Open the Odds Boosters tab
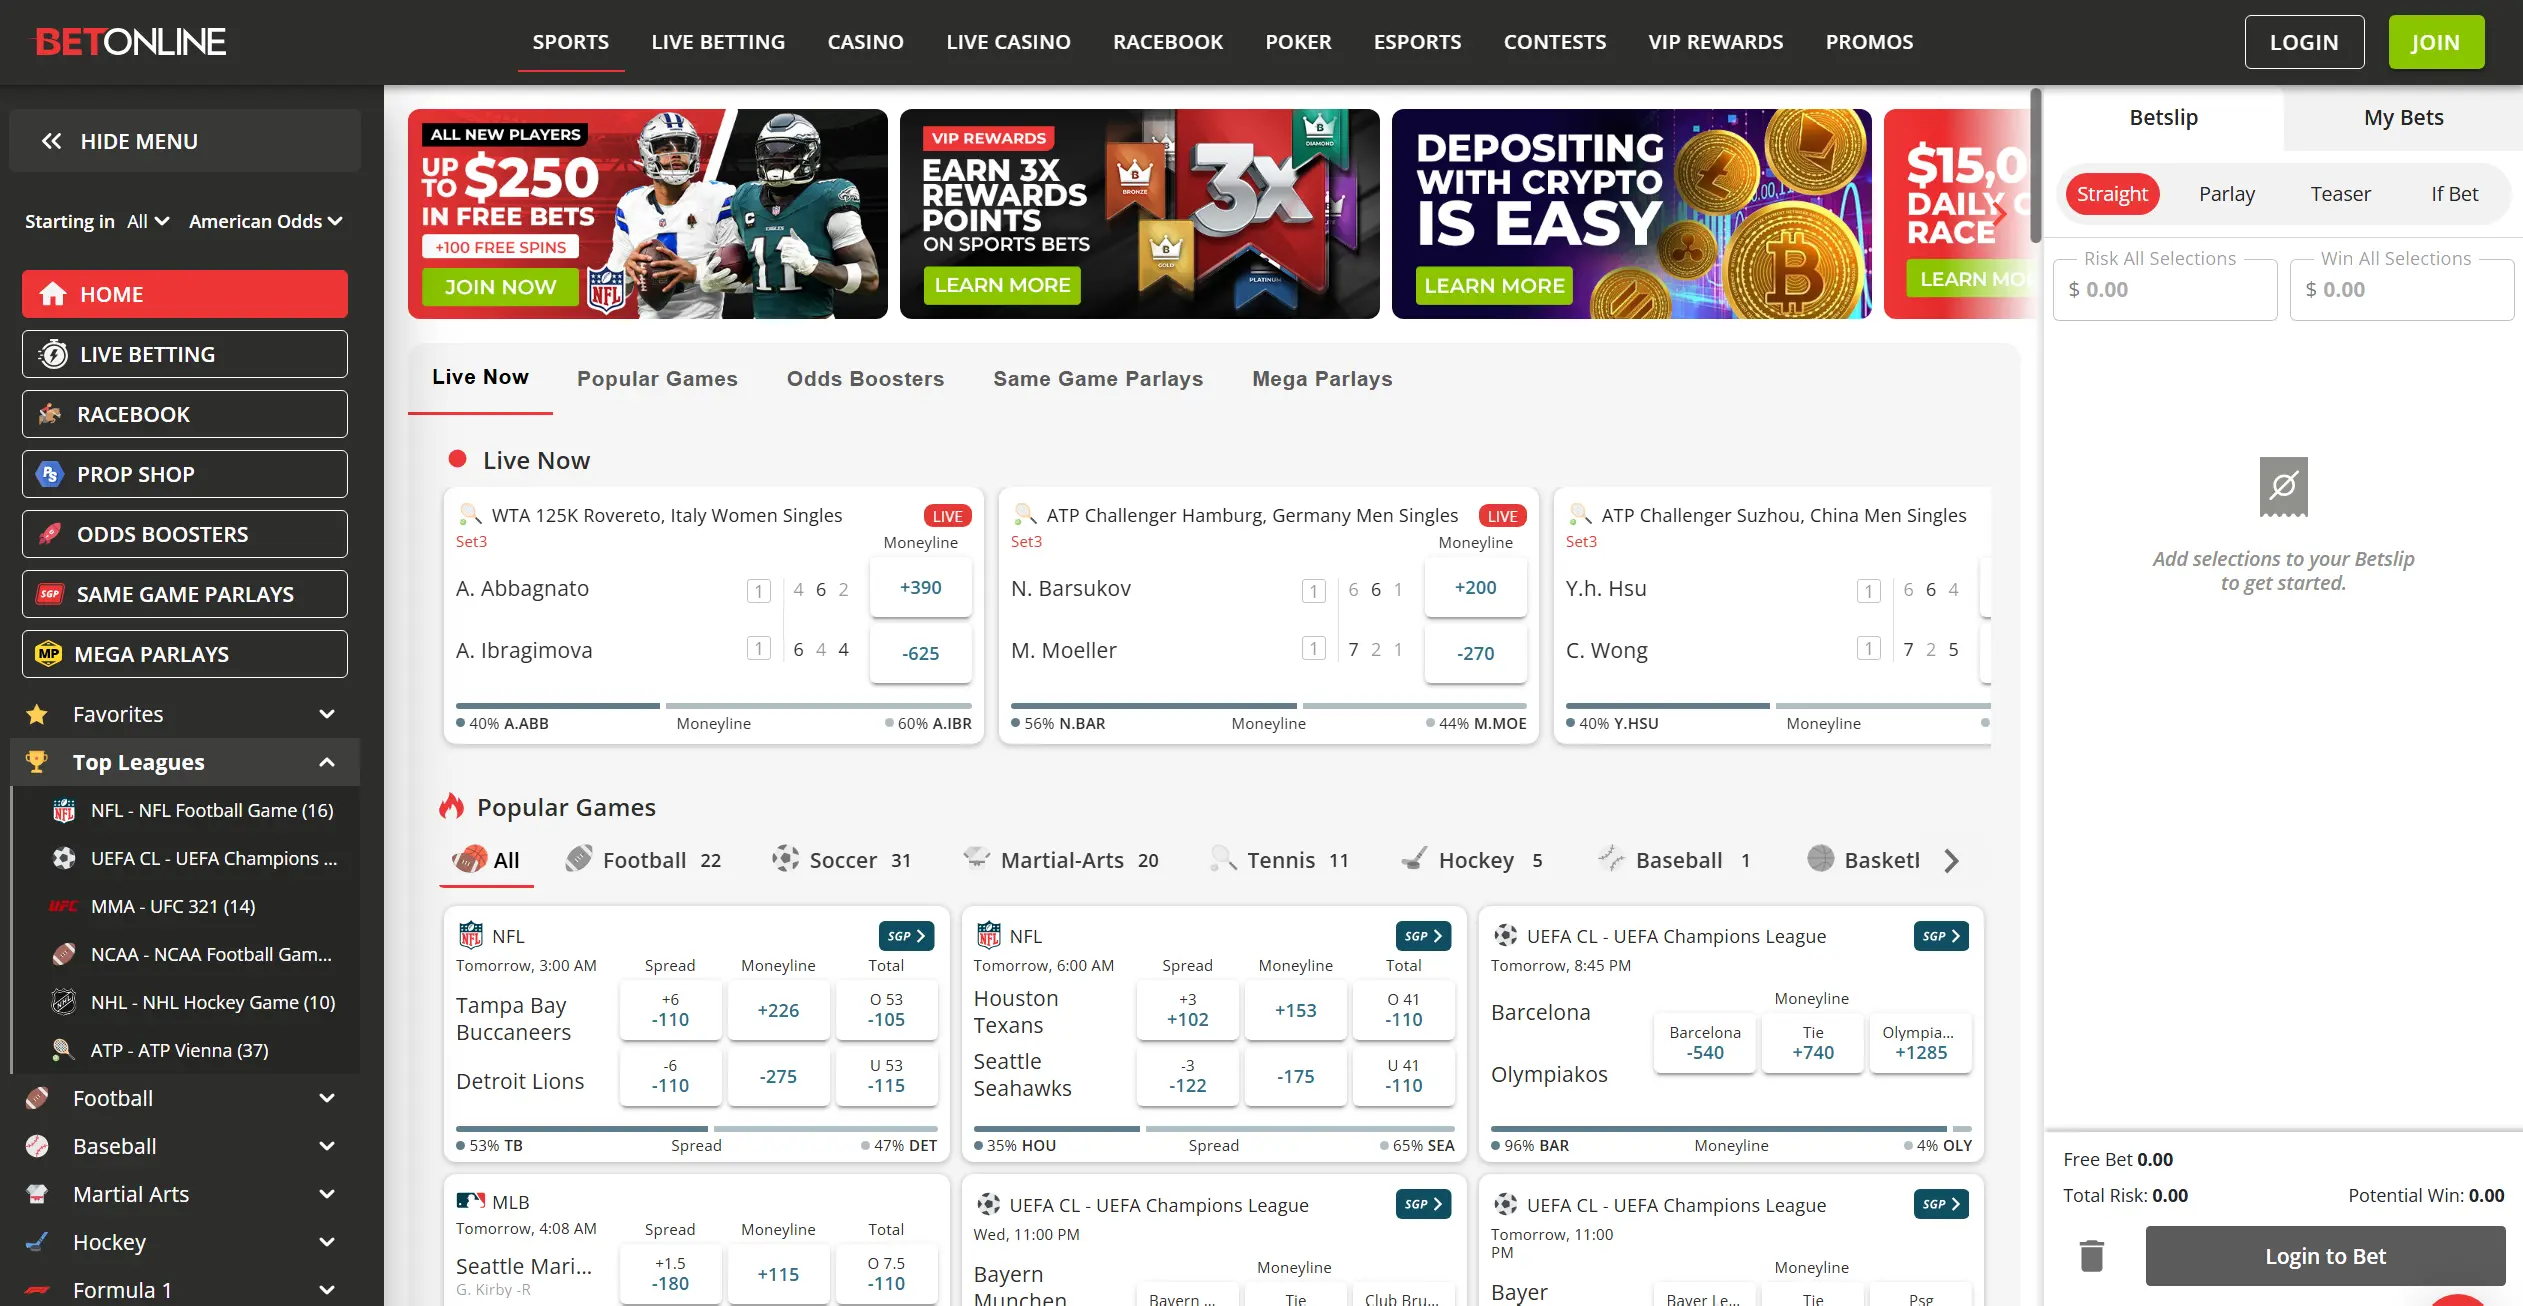 pyautogui.click(x=865, y=379)
